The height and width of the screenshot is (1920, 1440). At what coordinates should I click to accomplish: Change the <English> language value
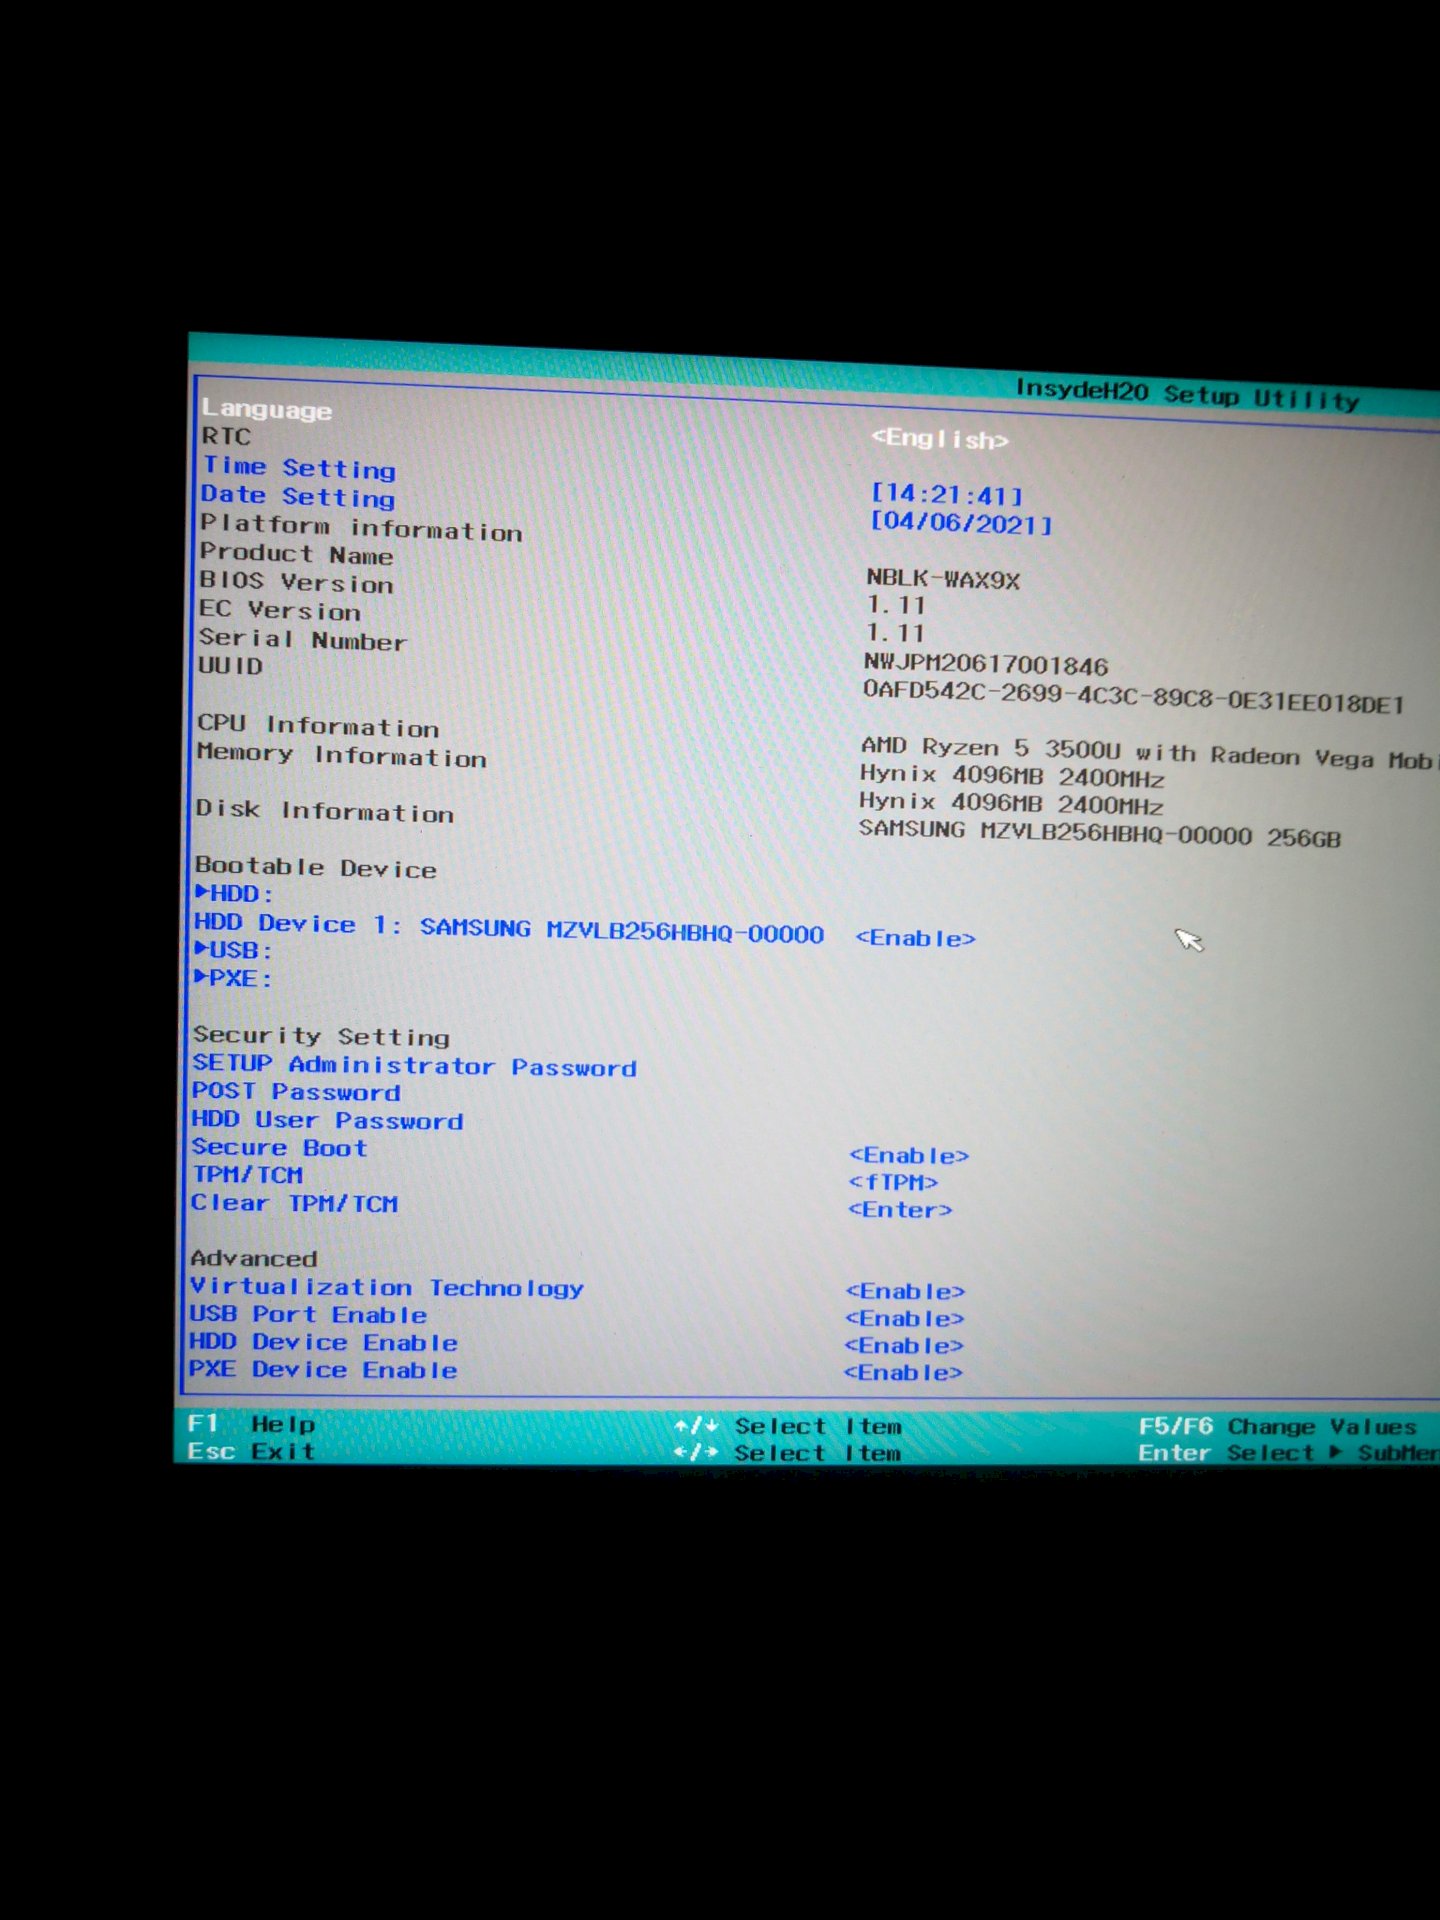point(939,439)
